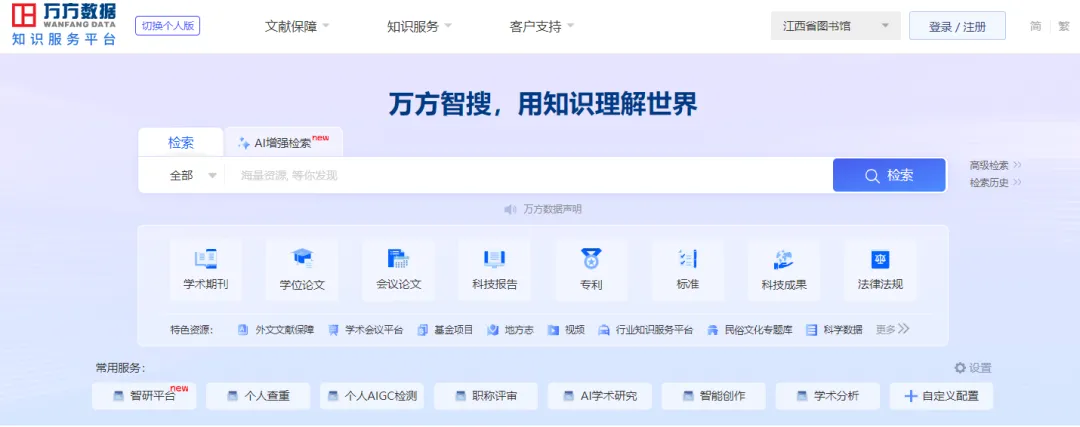Open 智能创作 service
Viewport: 1080px width, 427px height.
(714, 396)
